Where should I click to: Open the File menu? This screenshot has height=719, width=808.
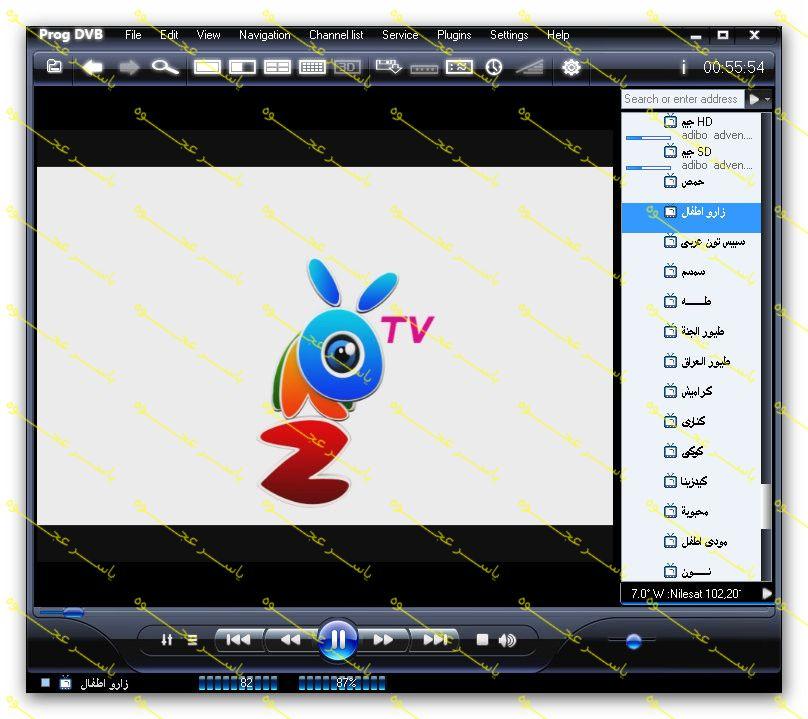coord(133,35)
